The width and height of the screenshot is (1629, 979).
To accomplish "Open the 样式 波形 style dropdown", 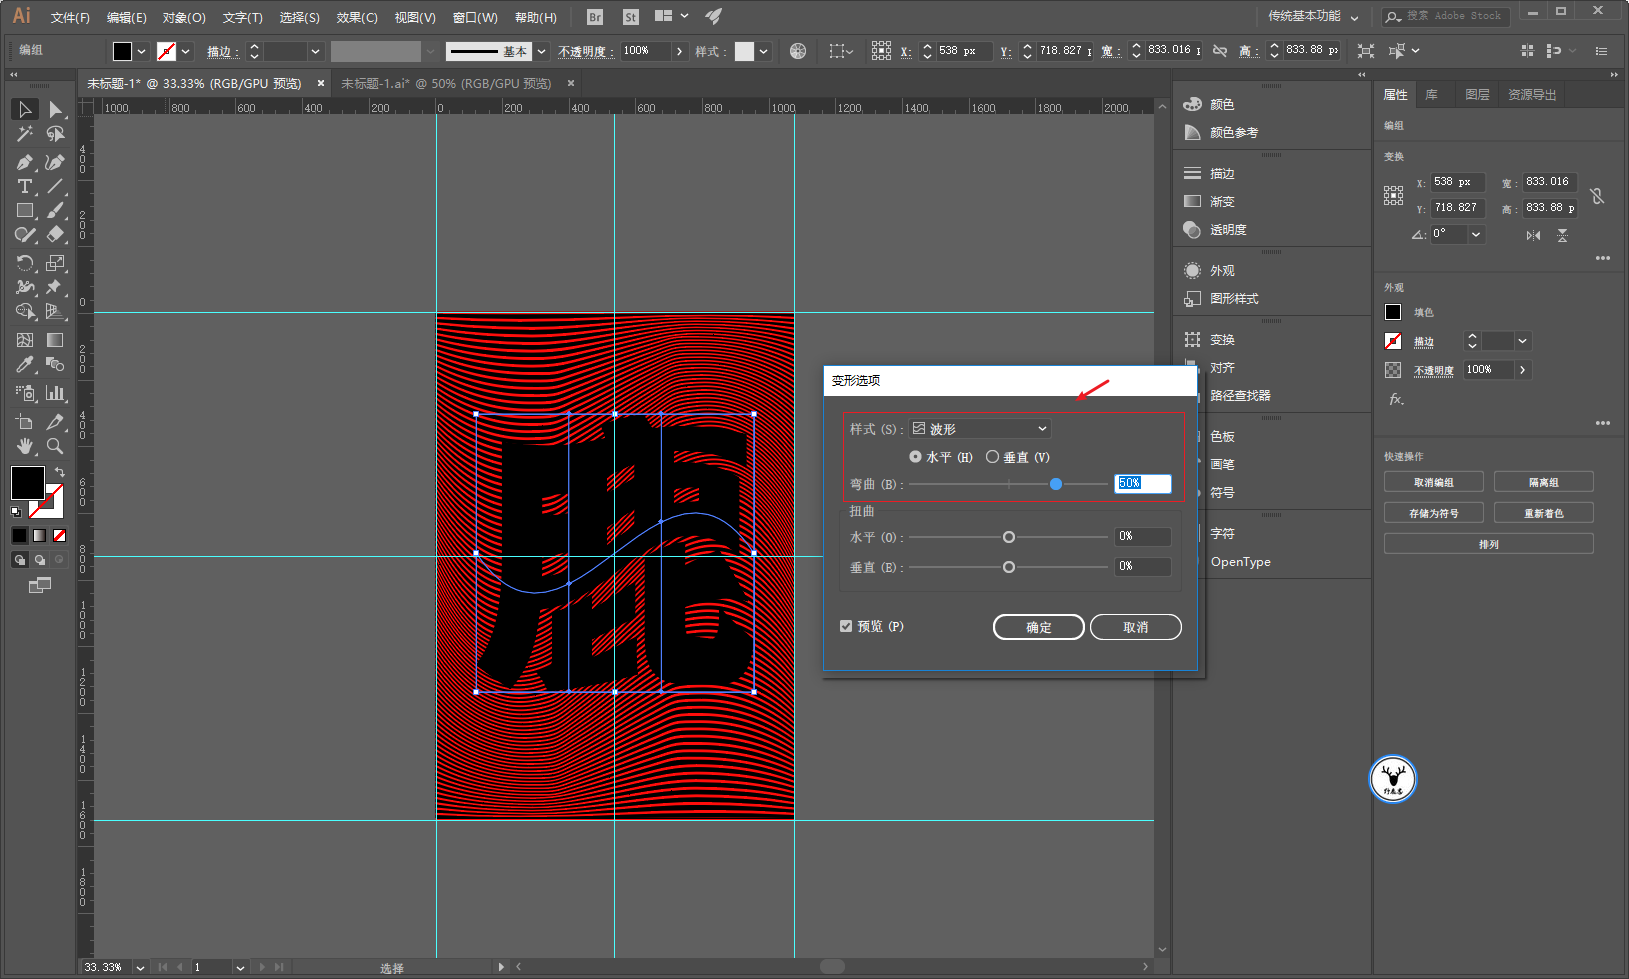I will tap(980, 428).
